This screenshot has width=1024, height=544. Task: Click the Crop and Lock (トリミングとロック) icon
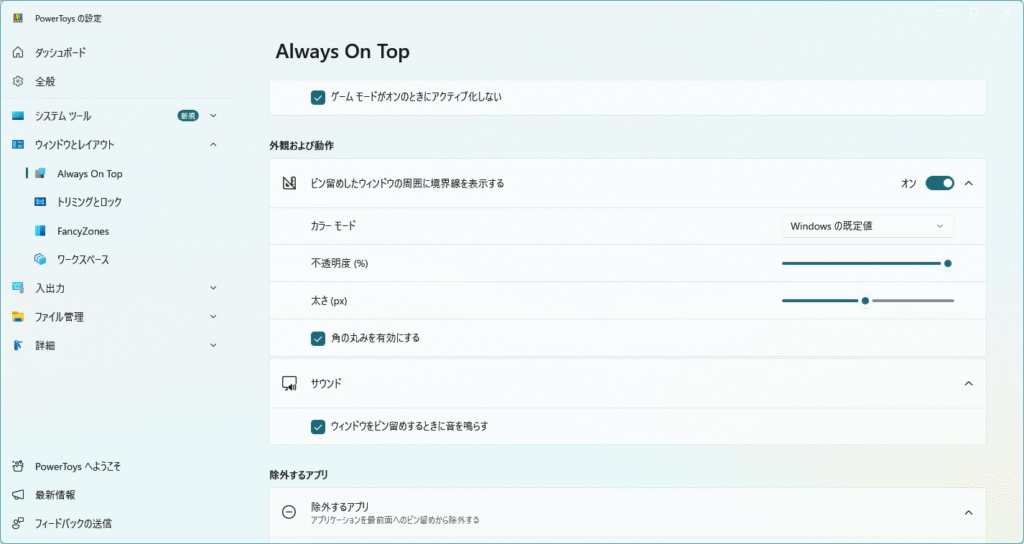[x=40, y=202]
